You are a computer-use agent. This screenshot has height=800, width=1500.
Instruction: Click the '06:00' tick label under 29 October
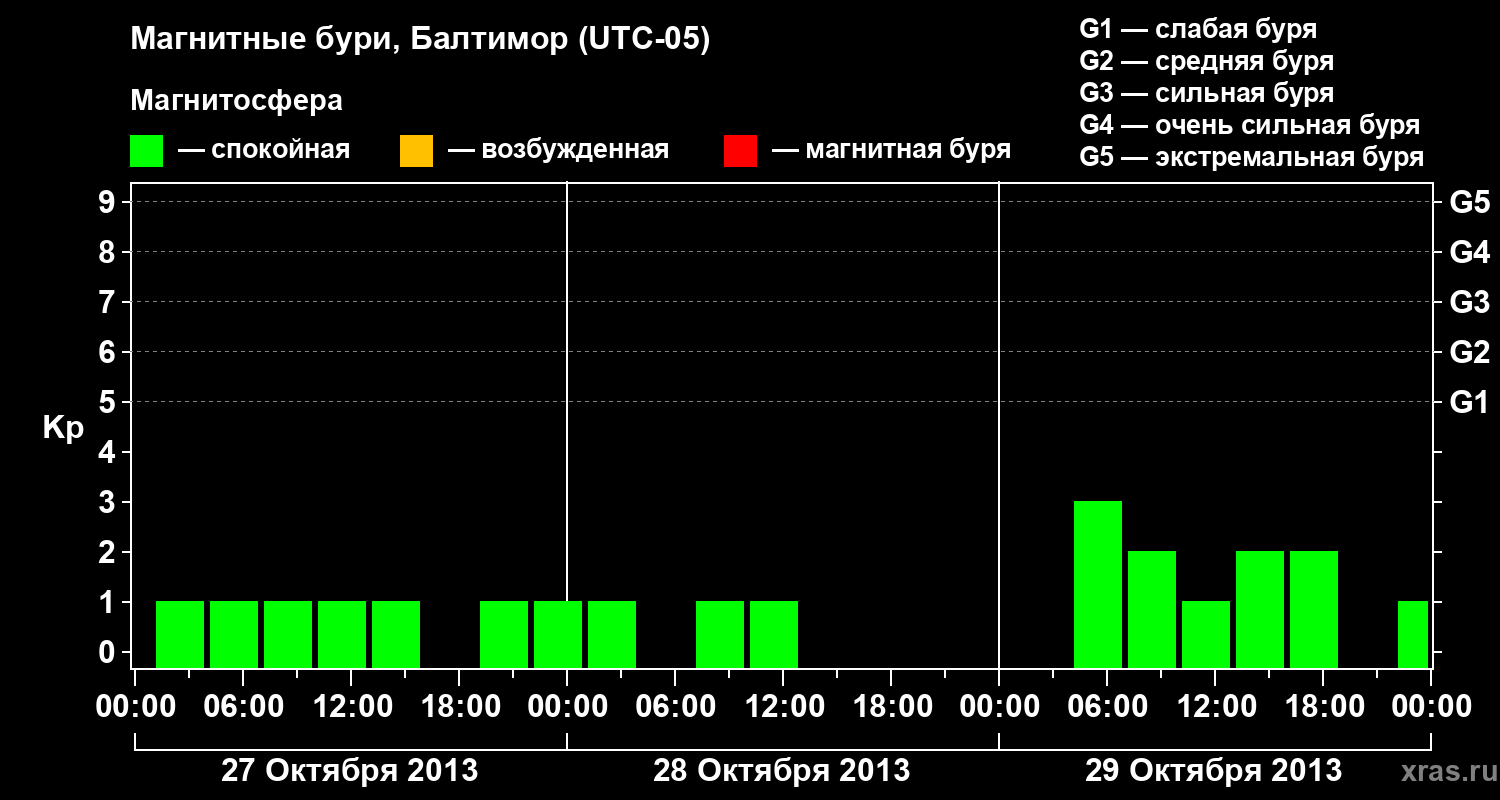pos(1106,707)
